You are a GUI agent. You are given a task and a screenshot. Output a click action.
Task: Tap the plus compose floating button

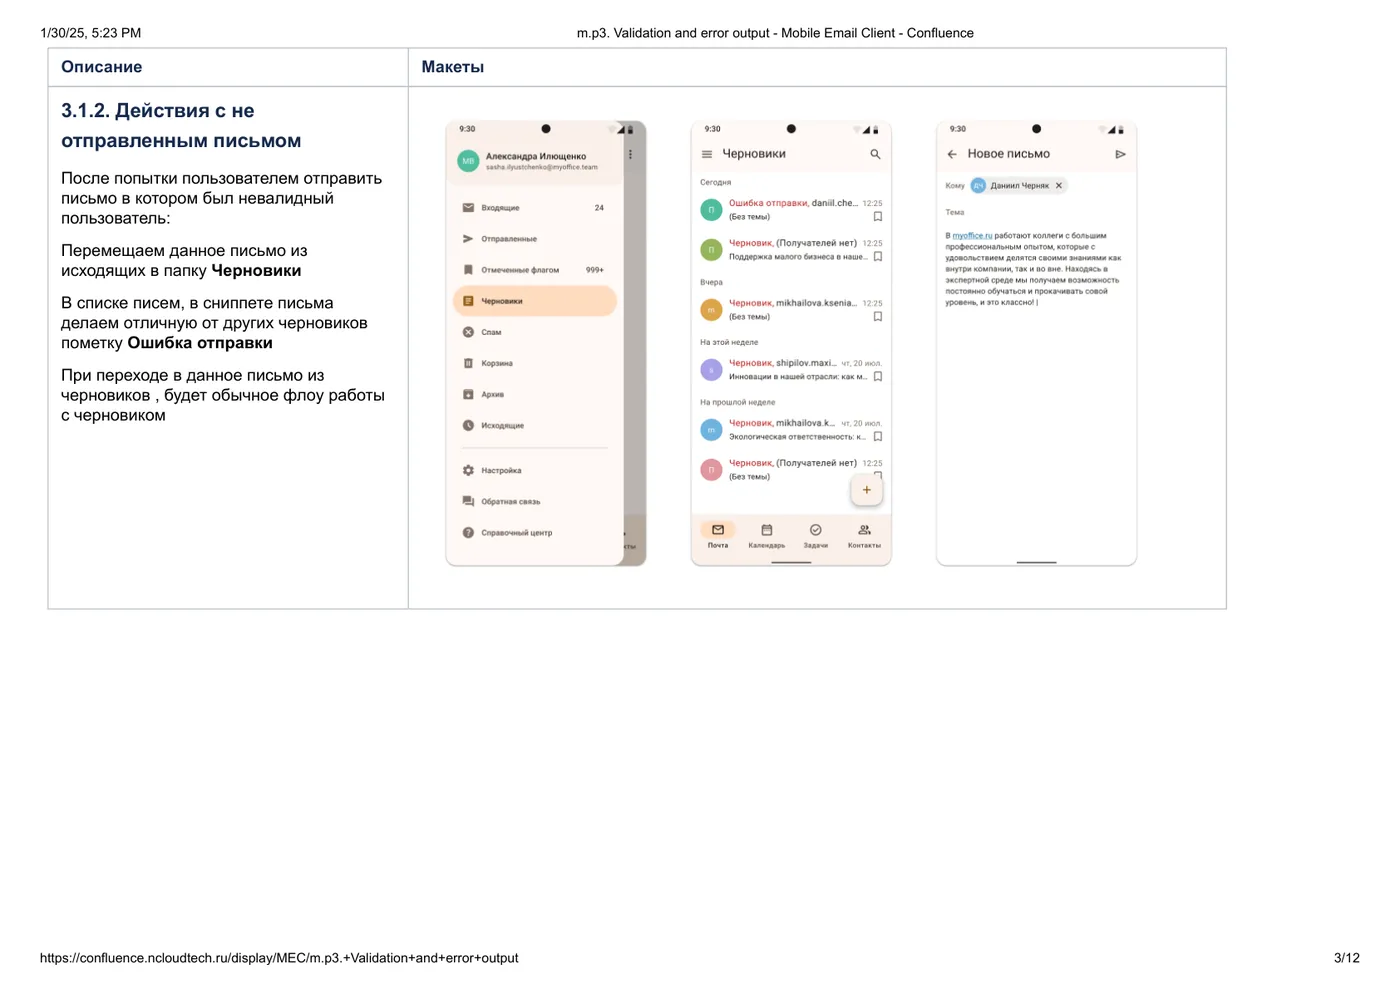pos(867,490)
